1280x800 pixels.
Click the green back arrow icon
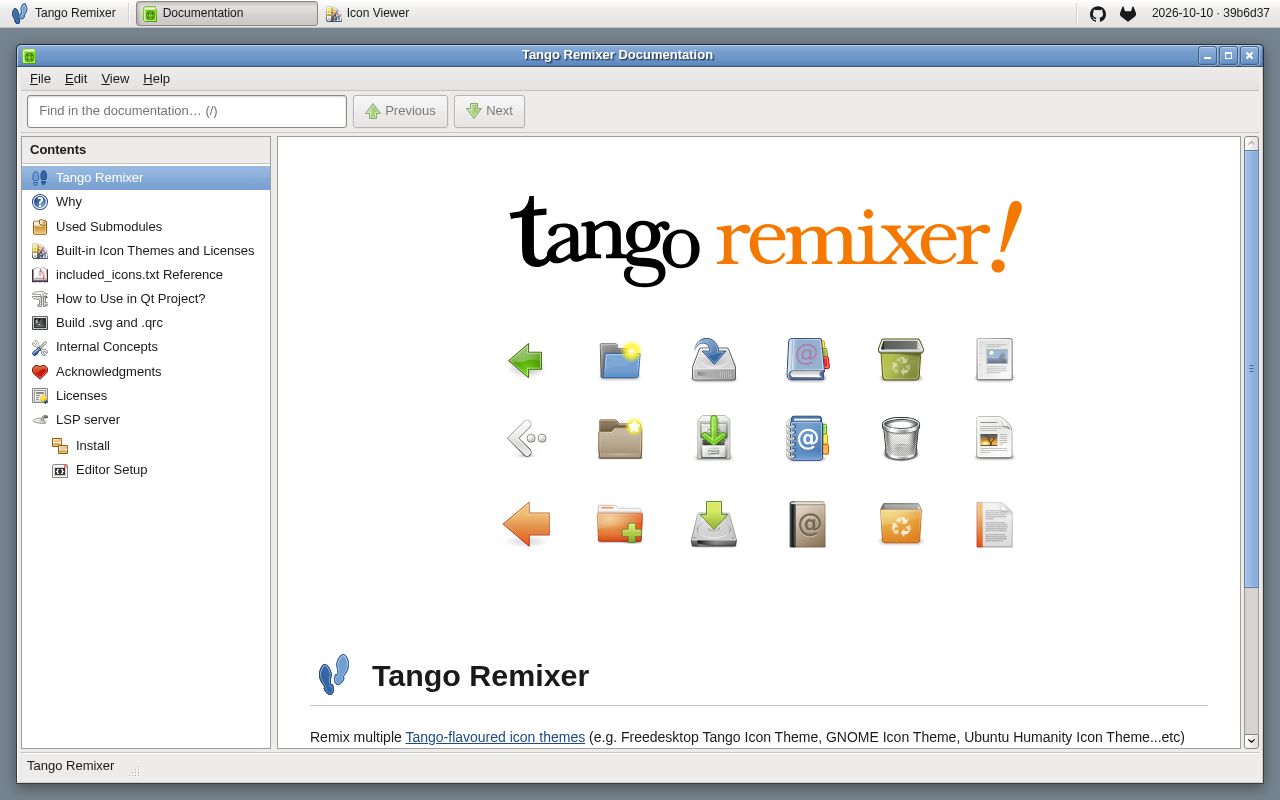tap(525, 360)
